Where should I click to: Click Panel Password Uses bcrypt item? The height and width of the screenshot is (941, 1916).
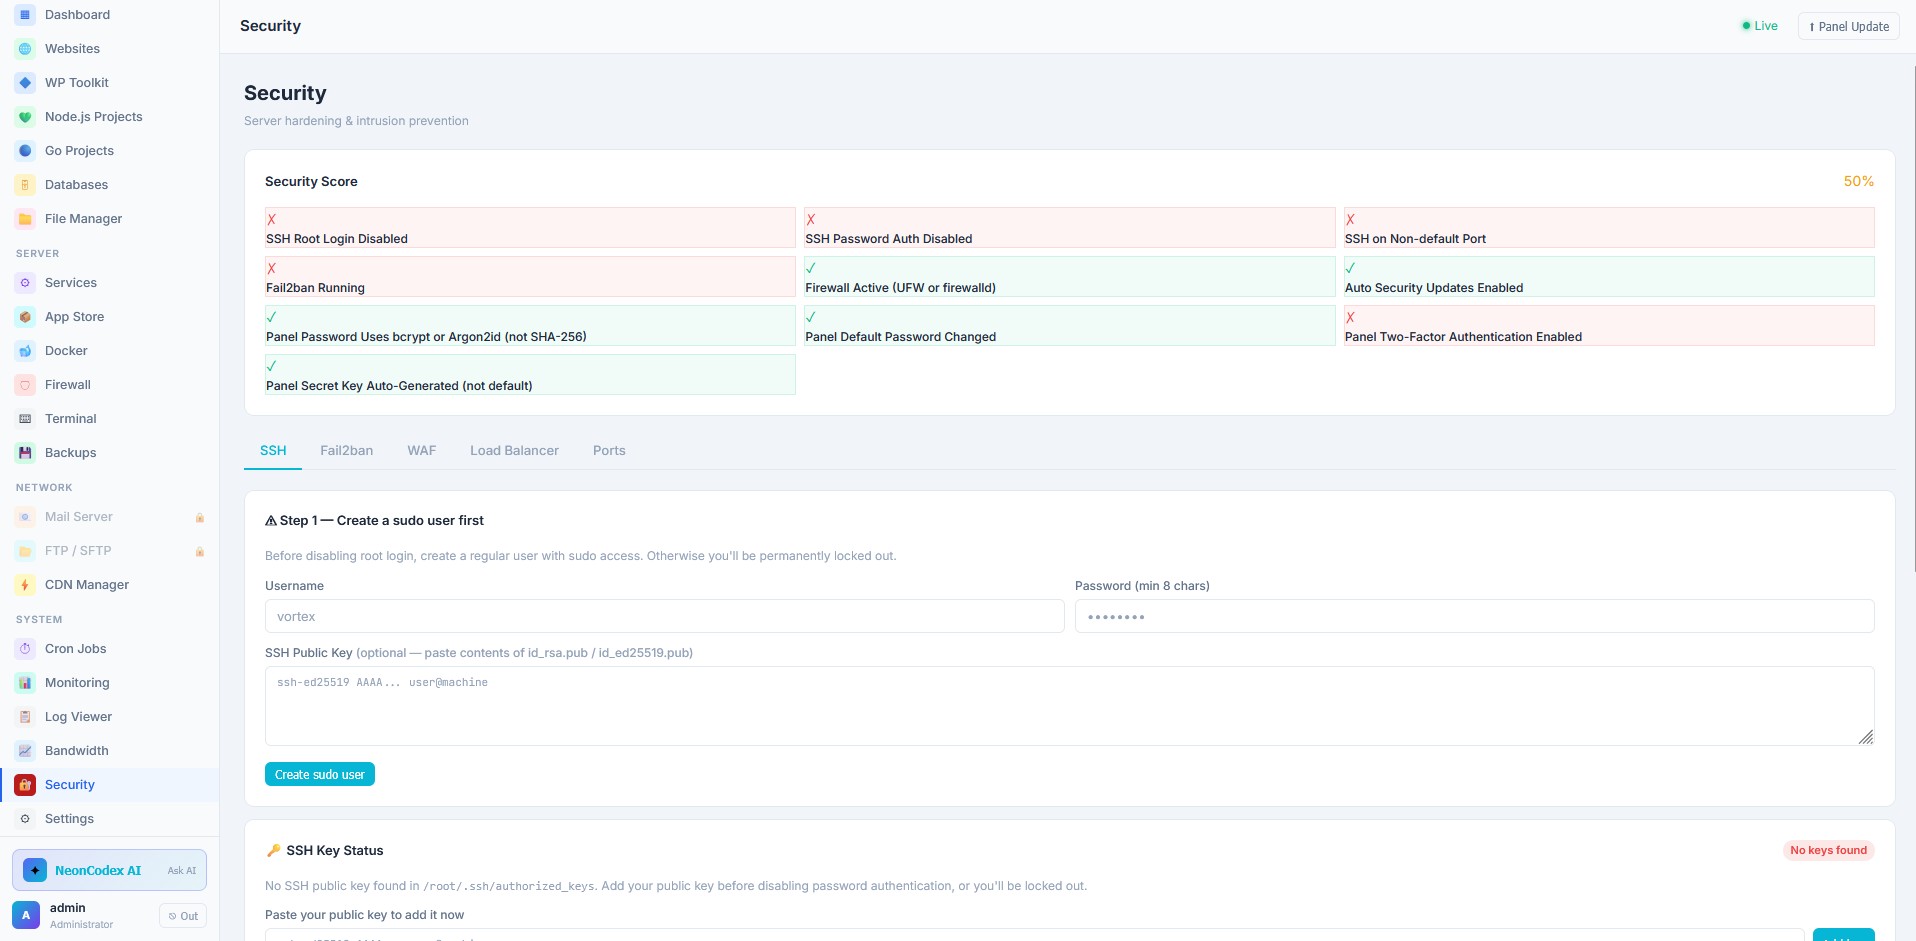530,326
